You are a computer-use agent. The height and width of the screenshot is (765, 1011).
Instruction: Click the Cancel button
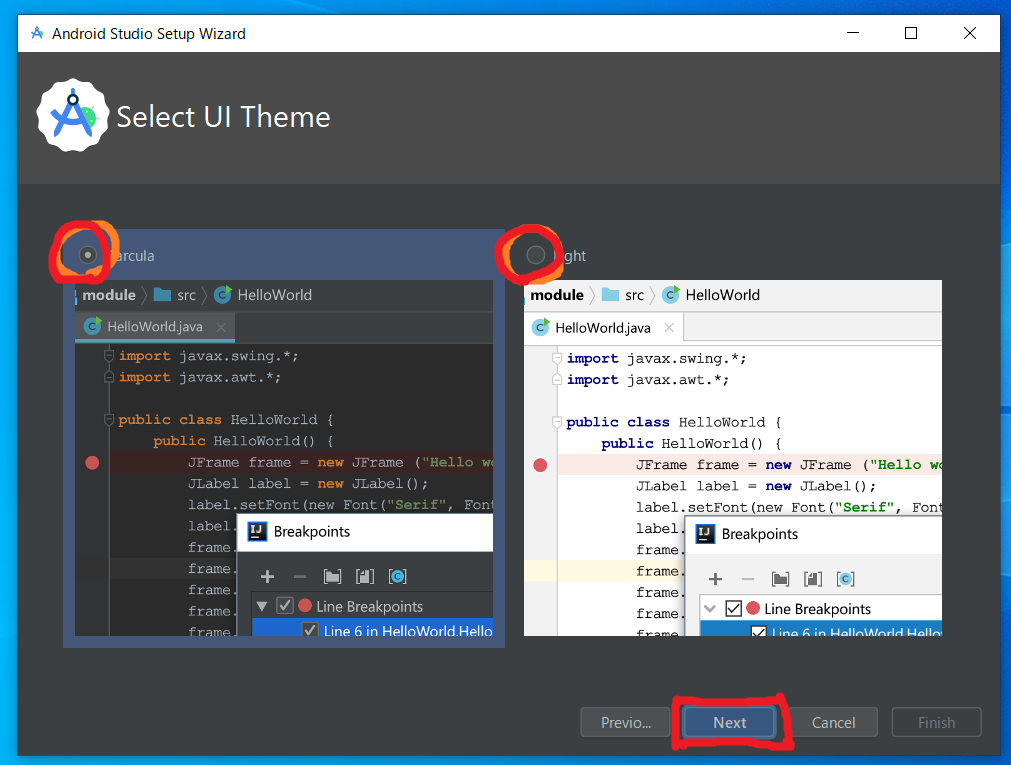click(x=833, y=722)
